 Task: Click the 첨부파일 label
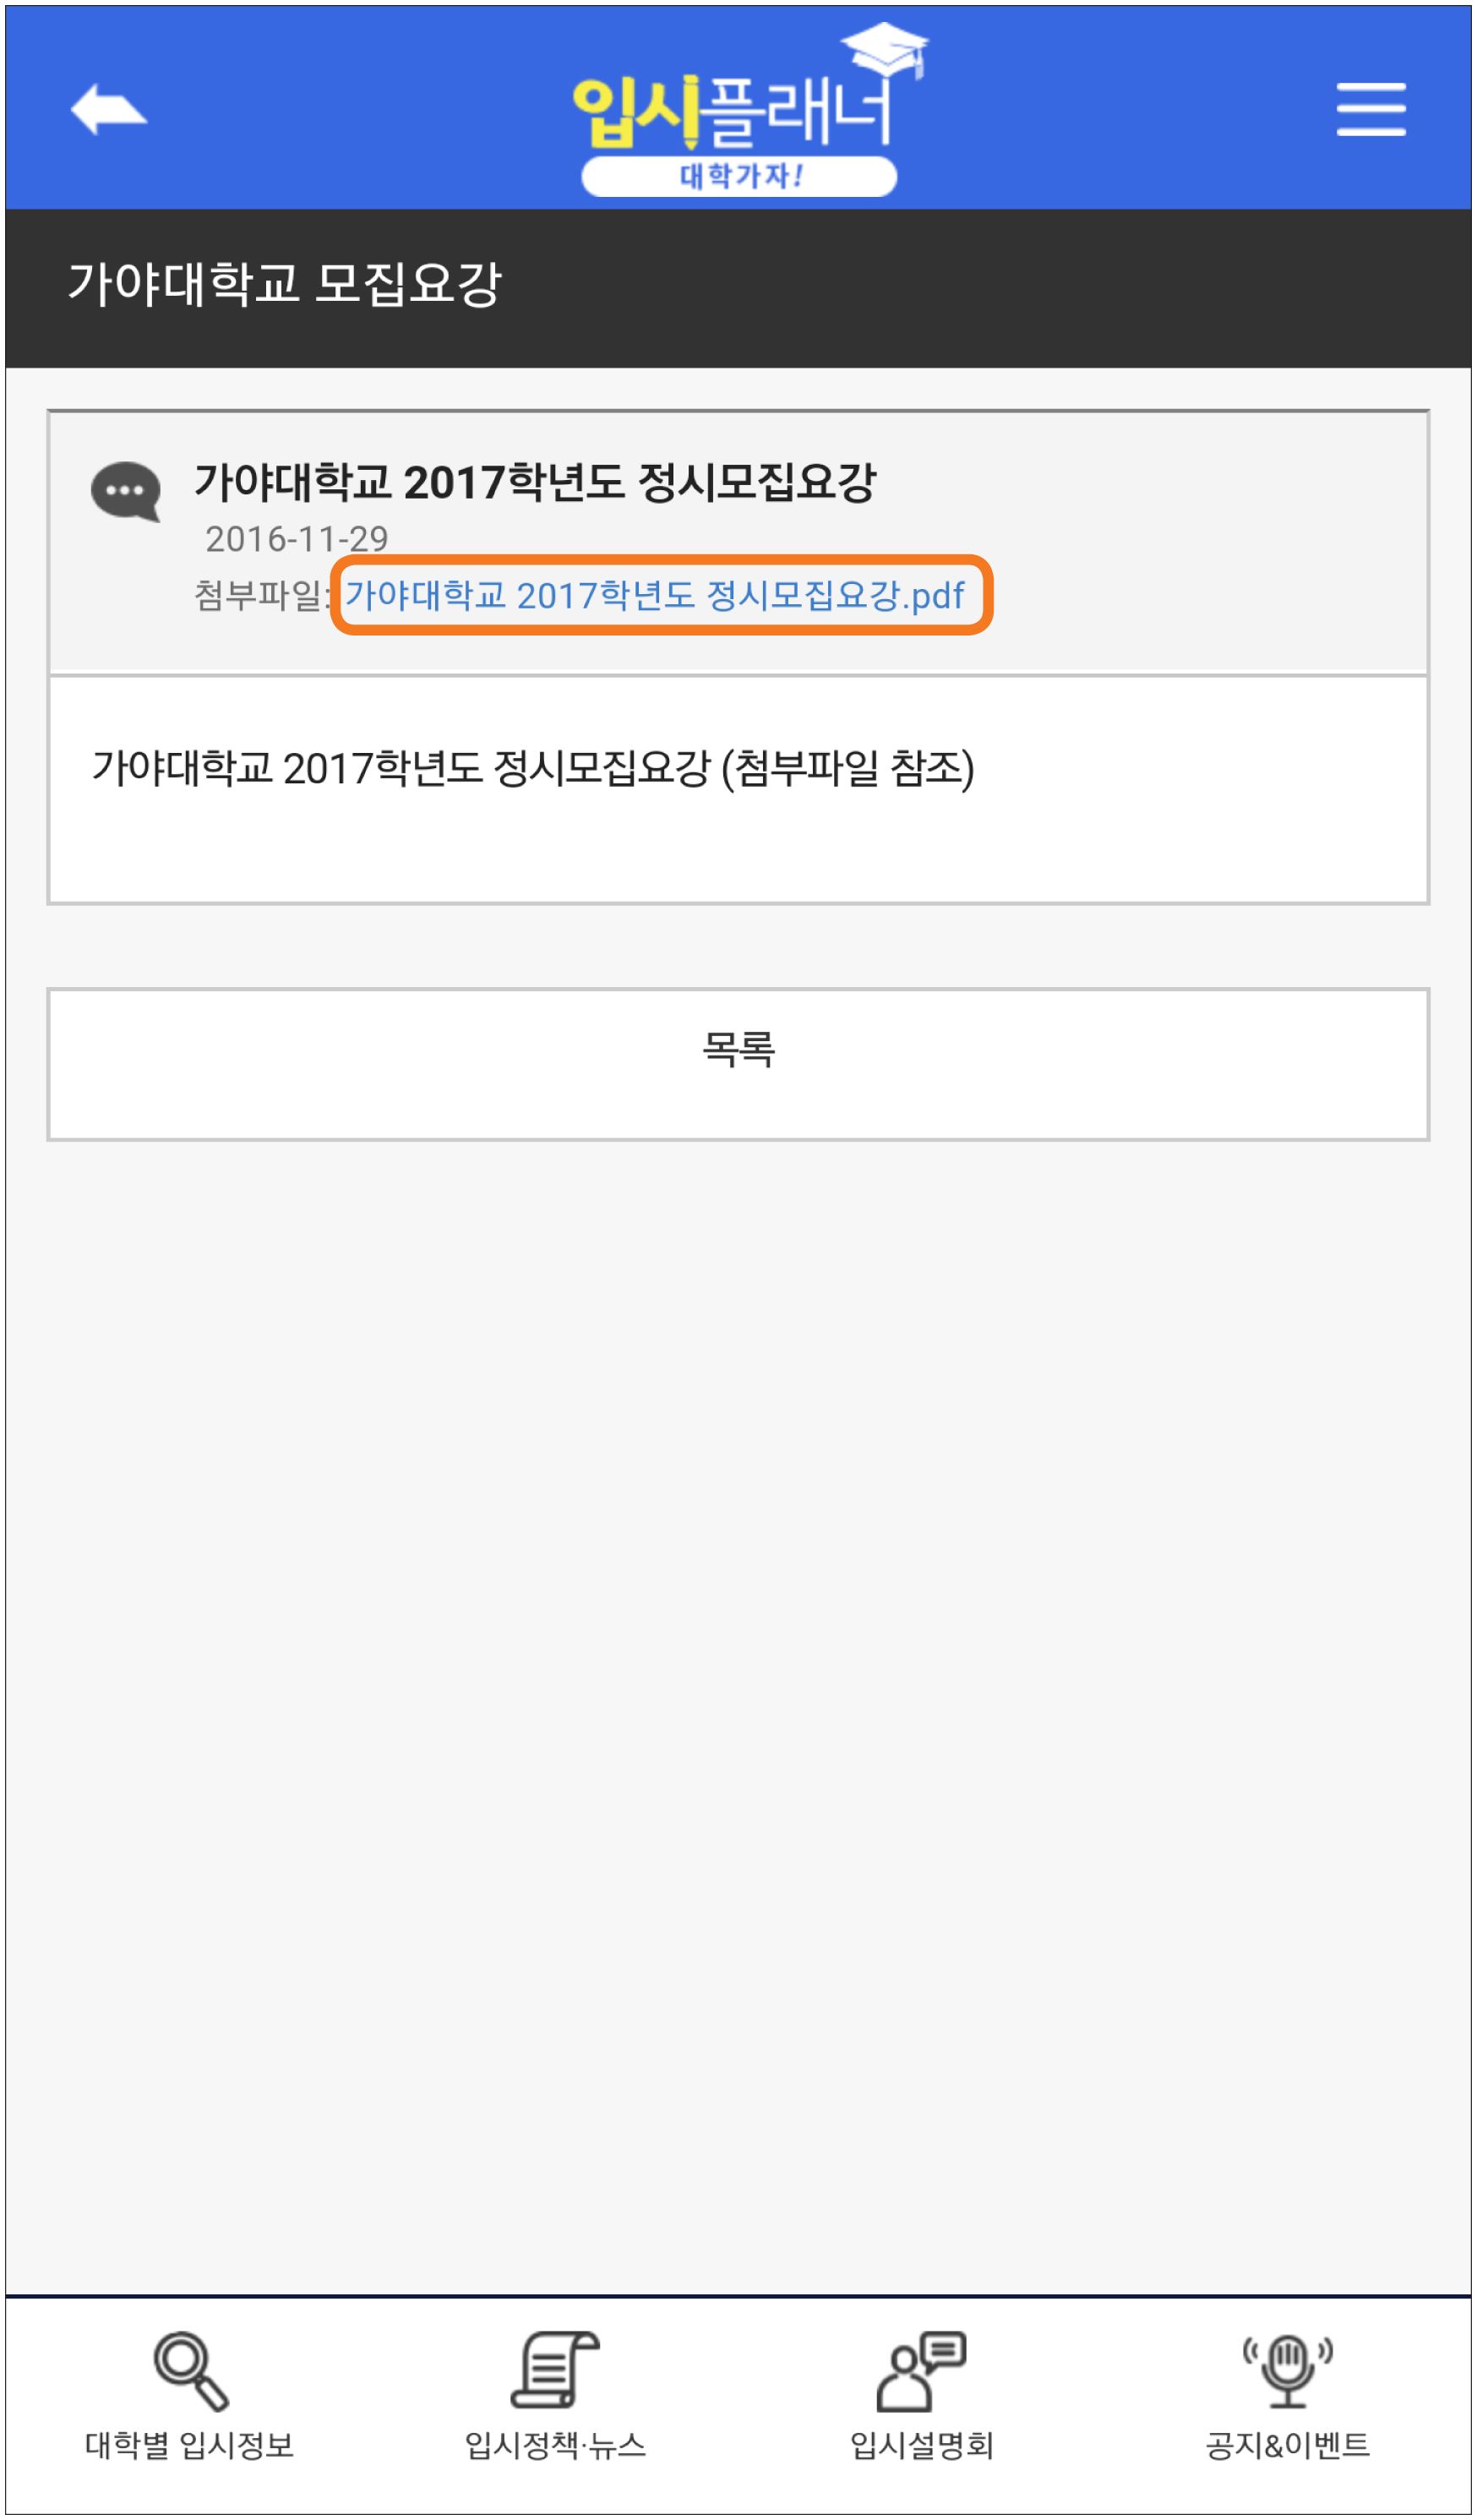258,596
